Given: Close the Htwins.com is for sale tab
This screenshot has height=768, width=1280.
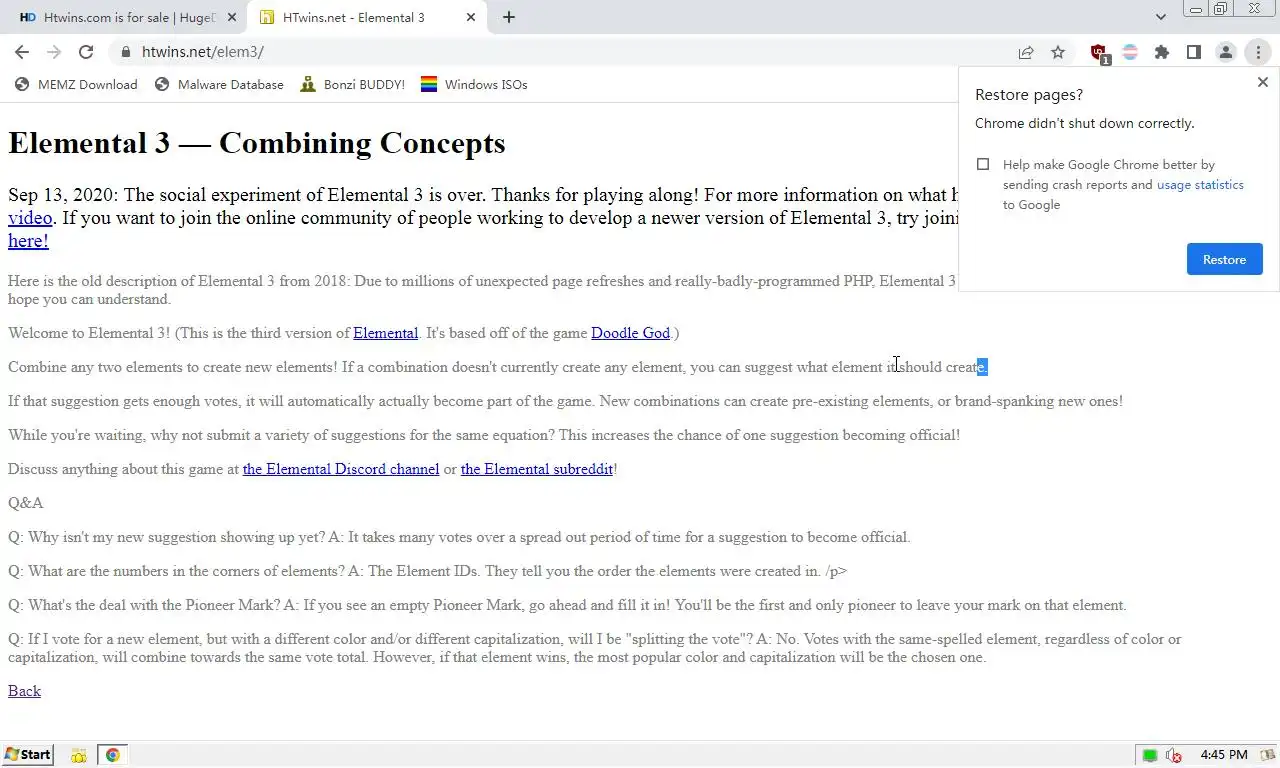Looking at the screenshot, I should [x=232, y=17].
